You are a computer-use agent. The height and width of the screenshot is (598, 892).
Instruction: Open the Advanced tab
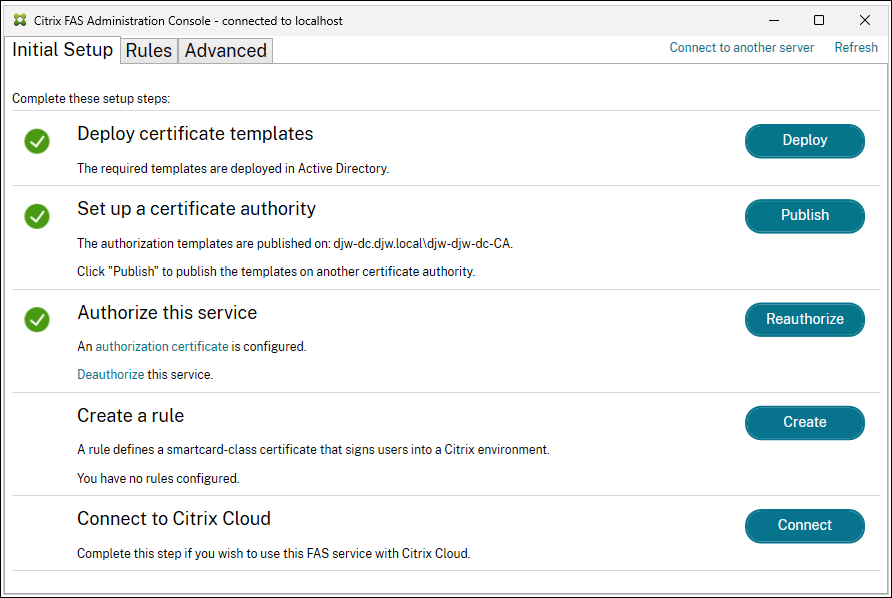click(224, 50)
